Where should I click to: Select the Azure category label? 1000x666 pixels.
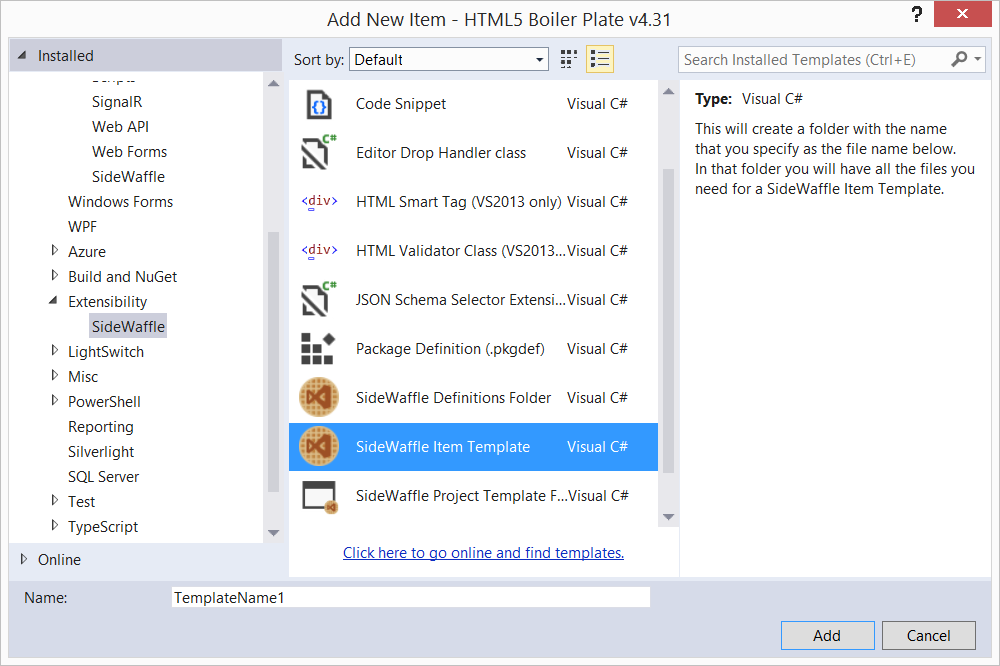[x=87, y=251]
